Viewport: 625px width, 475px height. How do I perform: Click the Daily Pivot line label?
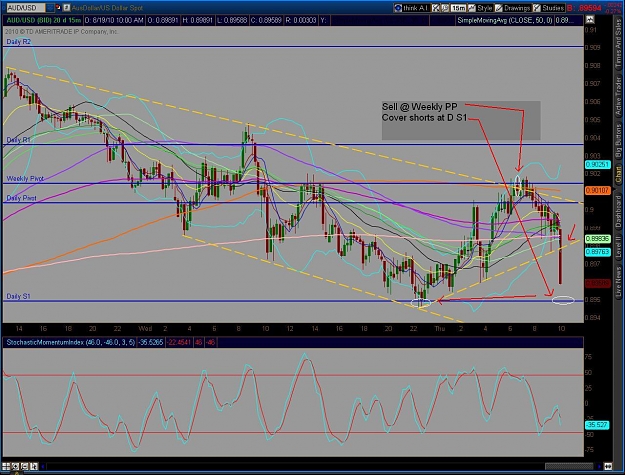point(22,198)
